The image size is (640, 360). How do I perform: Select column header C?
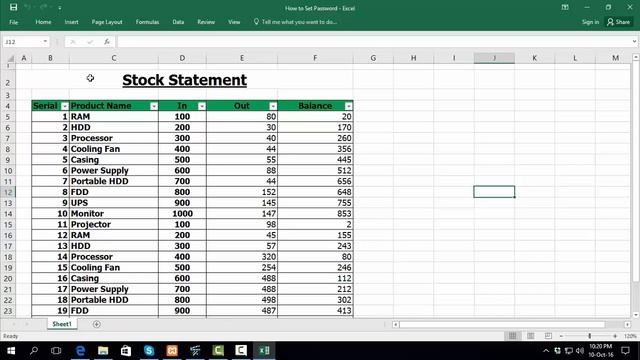coord(114,58)
